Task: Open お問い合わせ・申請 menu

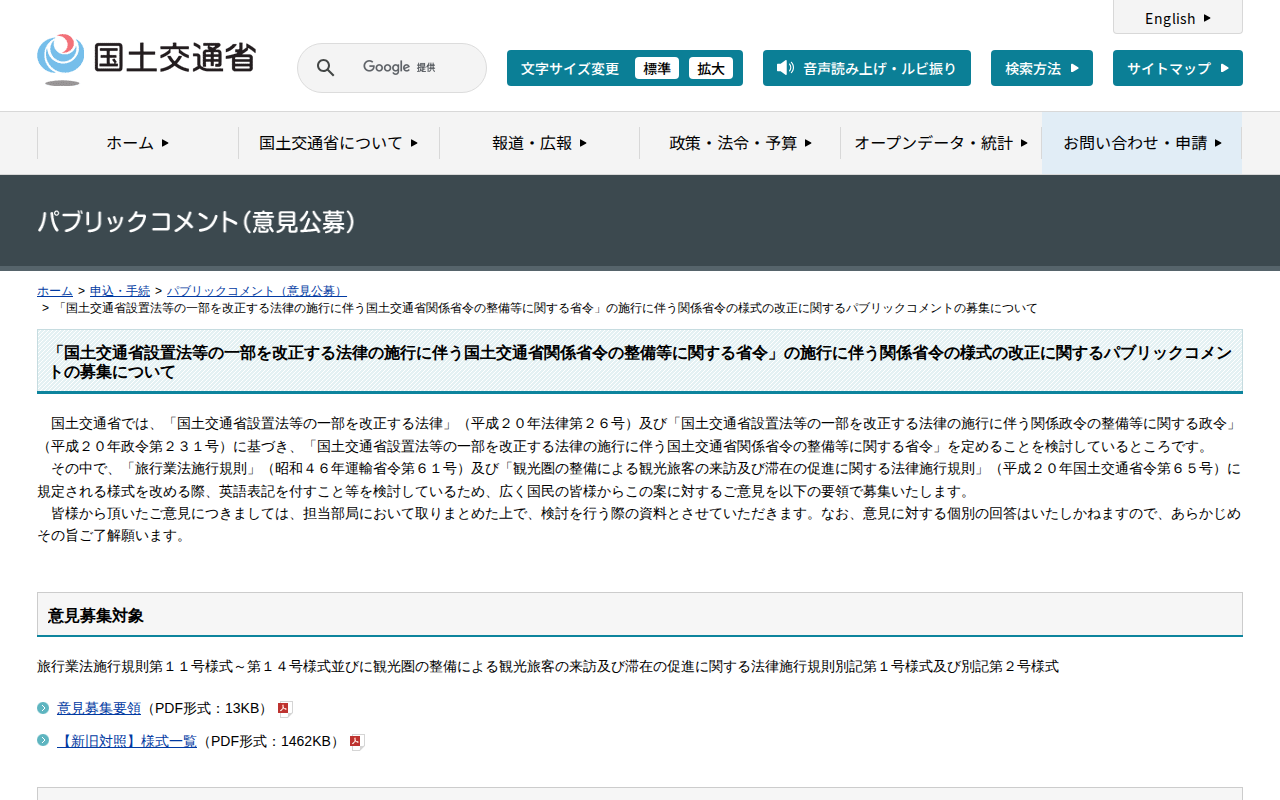Action: coord(1142,143)
